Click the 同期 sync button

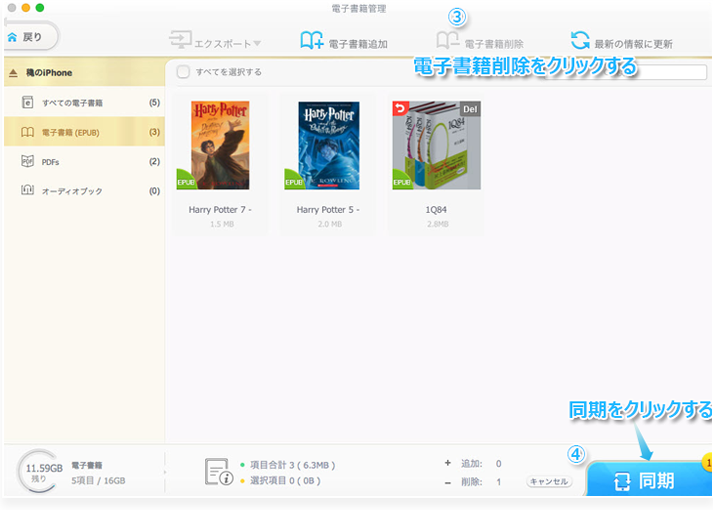[x=648, y=480]
